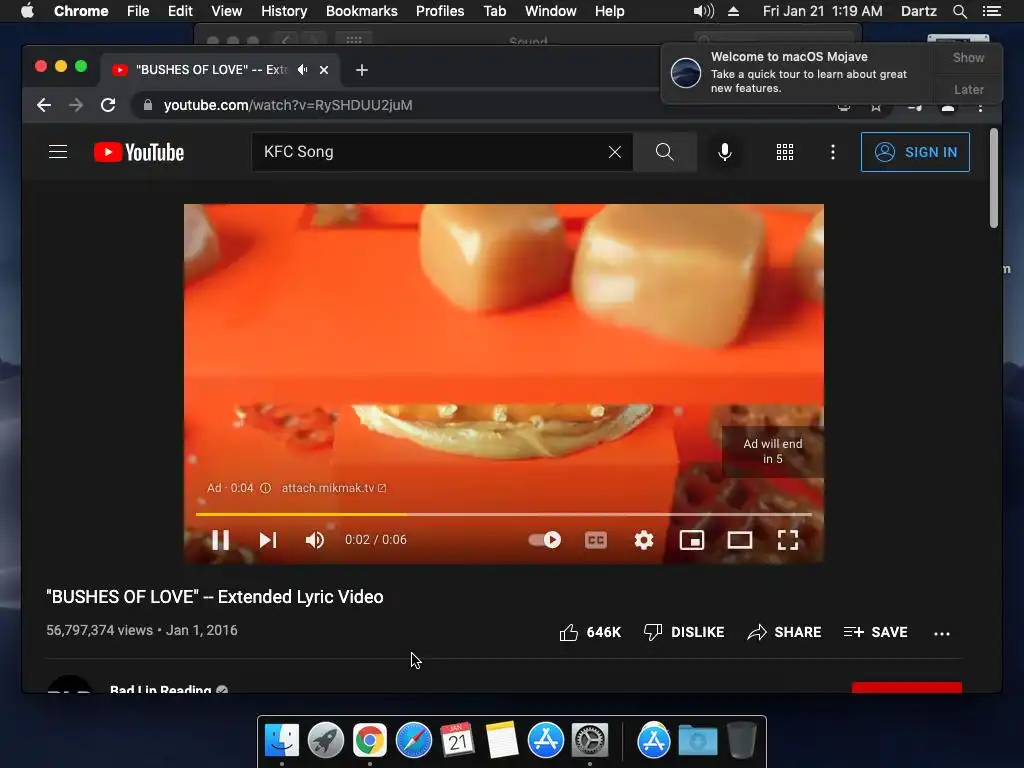
Task: Open the Profiles menu
Action: click(440, 11)
